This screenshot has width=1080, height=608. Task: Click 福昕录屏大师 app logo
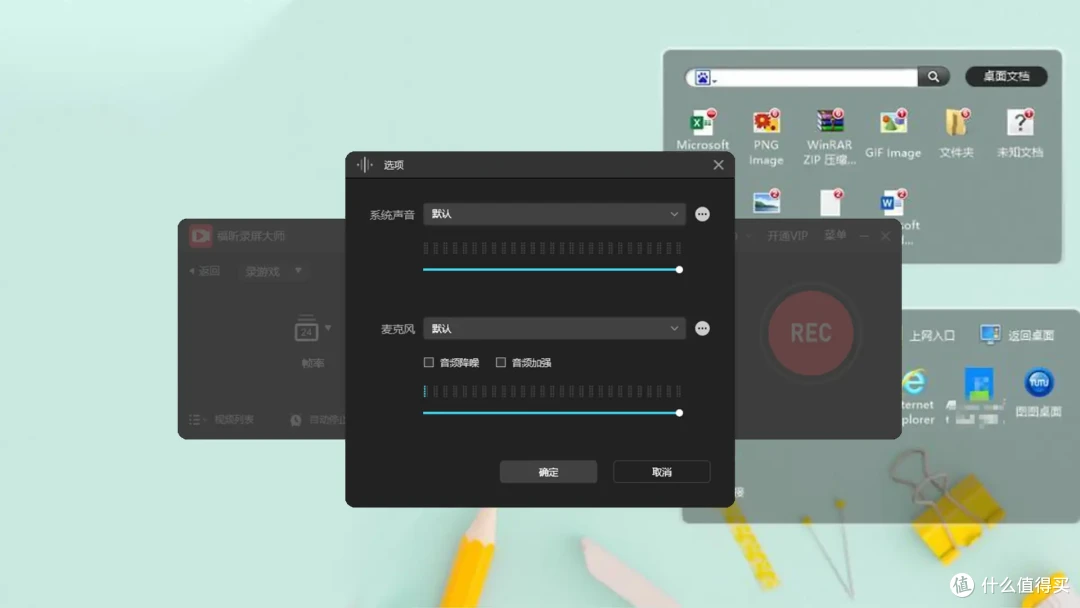pyautogui.click(x=200, y=235)
